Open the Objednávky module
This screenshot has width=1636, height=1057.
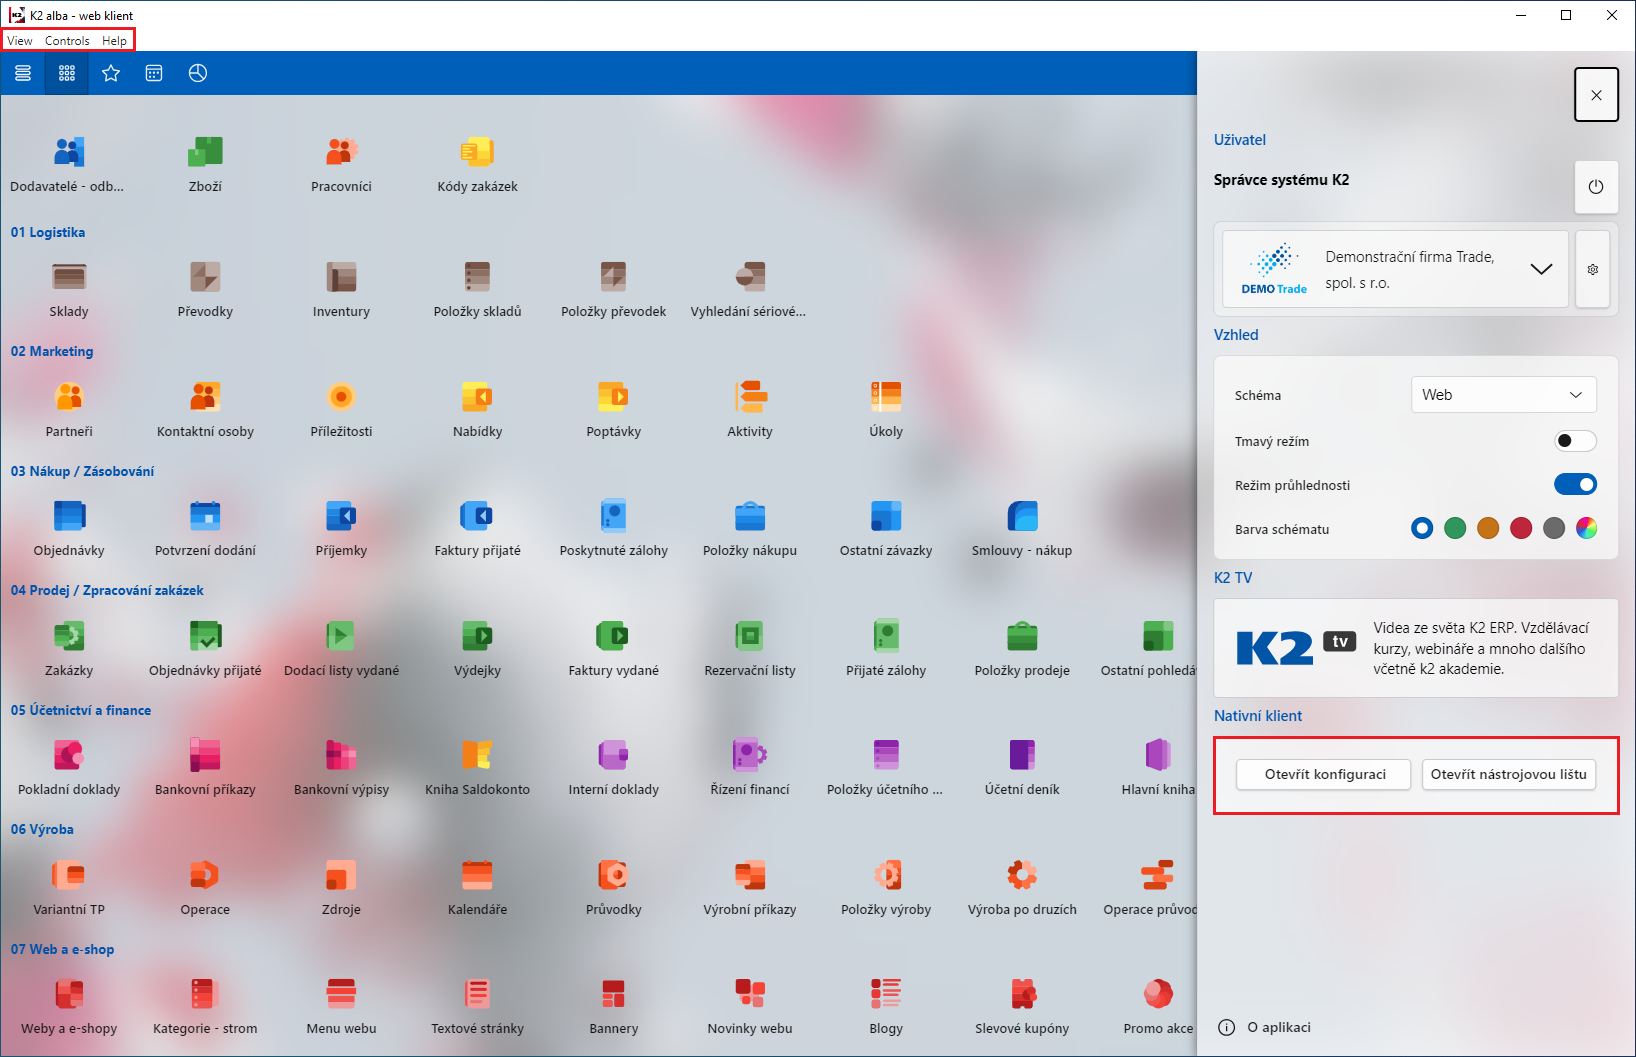point(69,516)
